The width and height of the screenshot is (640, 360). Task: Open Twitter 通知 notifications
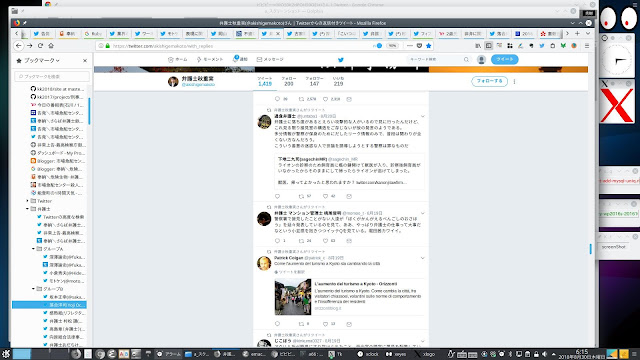(x=240, y=60)
